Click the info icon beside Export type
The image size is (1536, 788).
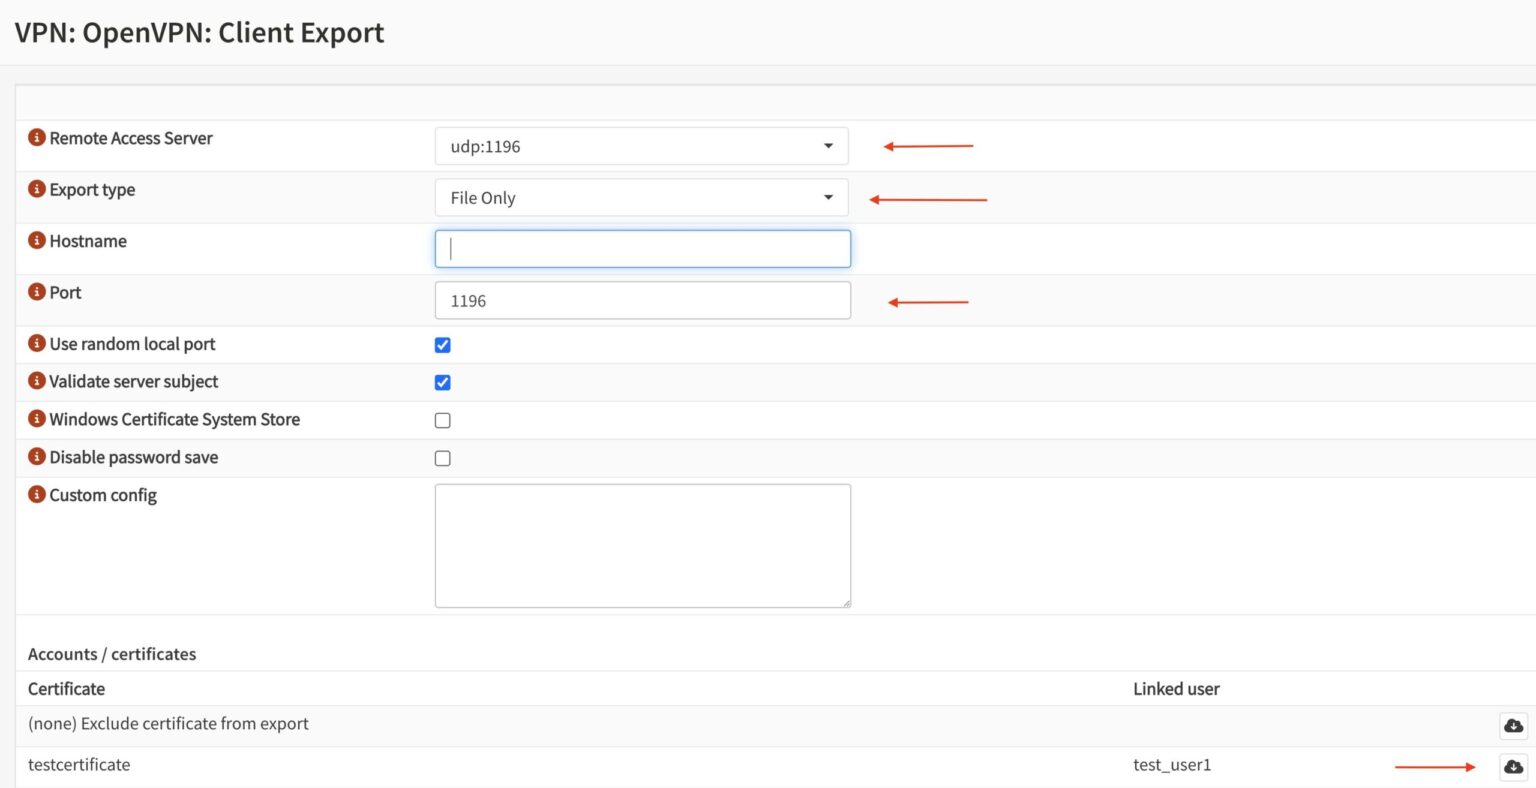tap(37, 190)
